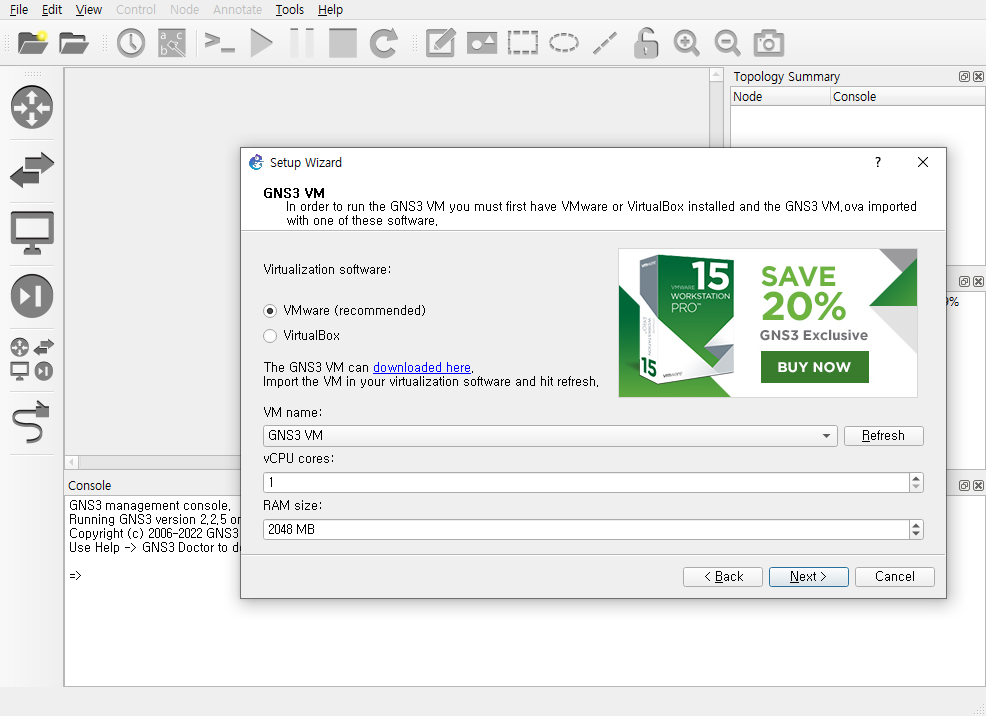Open snapshot manager clock icon
986x716 pixels.
tap(131, 43)
